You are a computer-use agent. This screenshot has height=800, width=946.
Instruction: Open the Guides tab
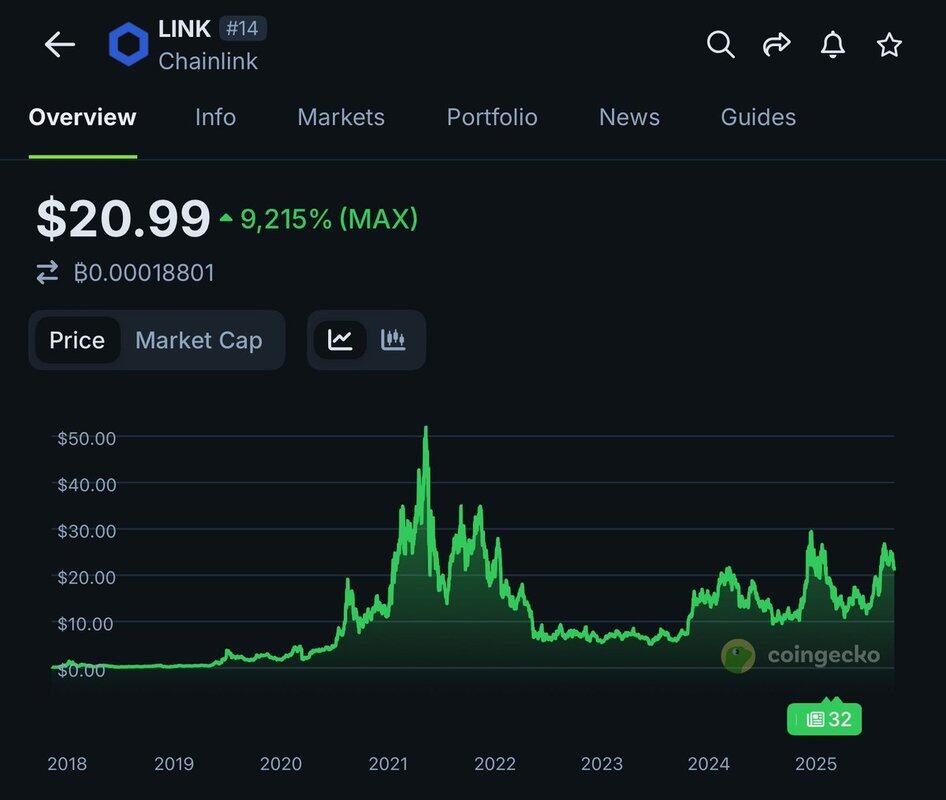coord(758,117)
